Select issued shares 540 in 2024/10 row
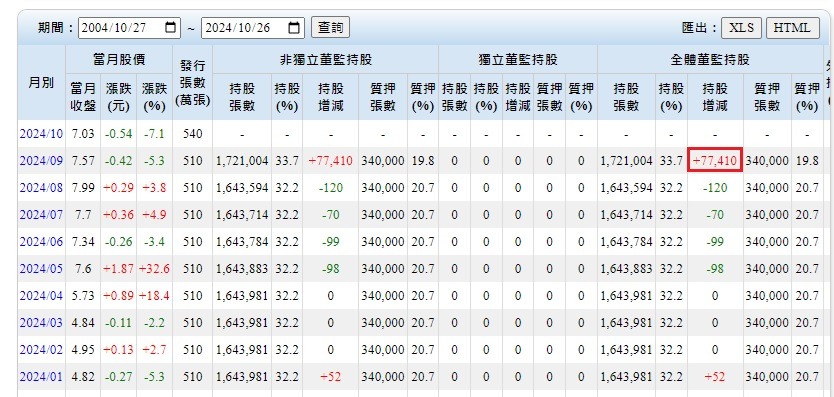This screenshot has width=834, height=397. click(193, 134)
